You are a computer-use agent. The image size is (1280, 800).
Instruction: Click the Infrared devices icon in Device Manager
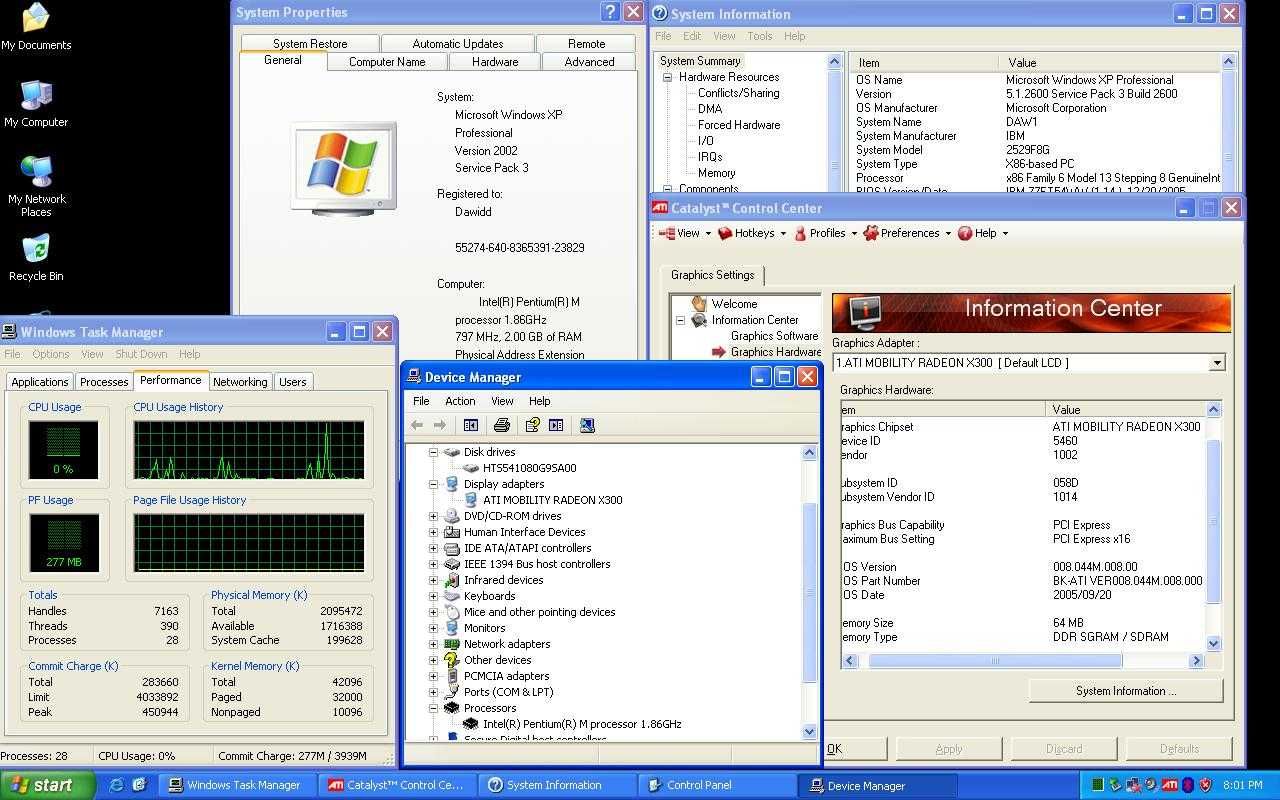point(452,580)
